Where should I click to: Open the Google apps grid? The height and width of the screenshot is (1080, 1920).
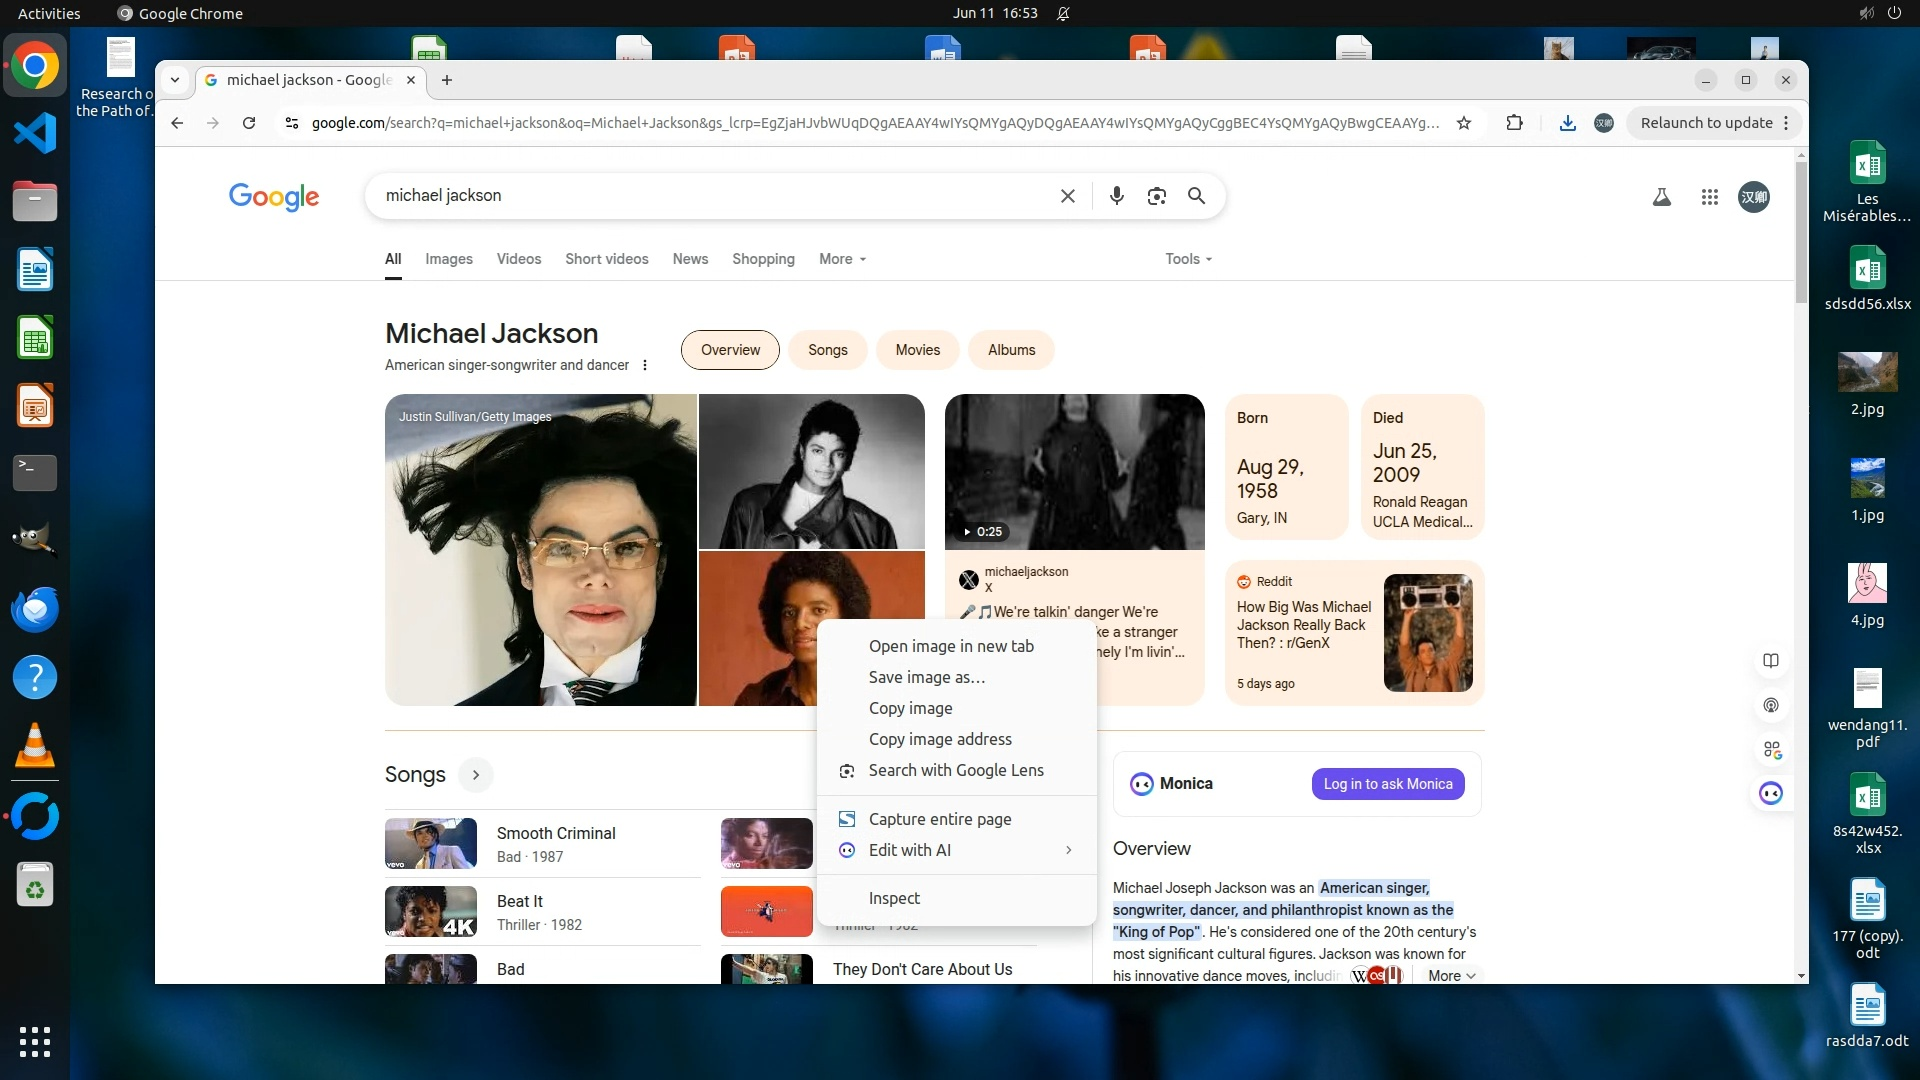[x=1709, y=197]
